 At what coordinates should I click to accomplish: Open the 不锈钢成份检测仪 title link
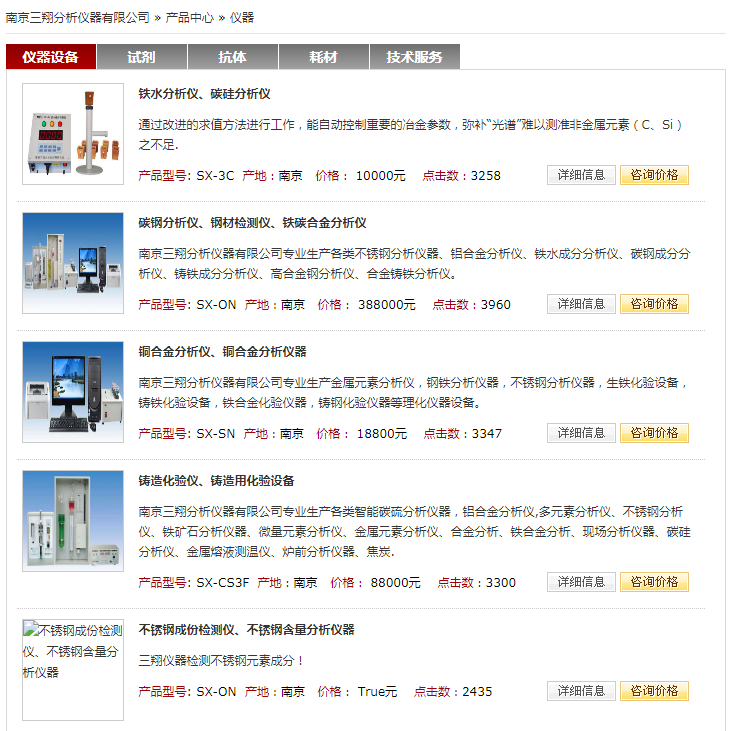coord(246,630)
